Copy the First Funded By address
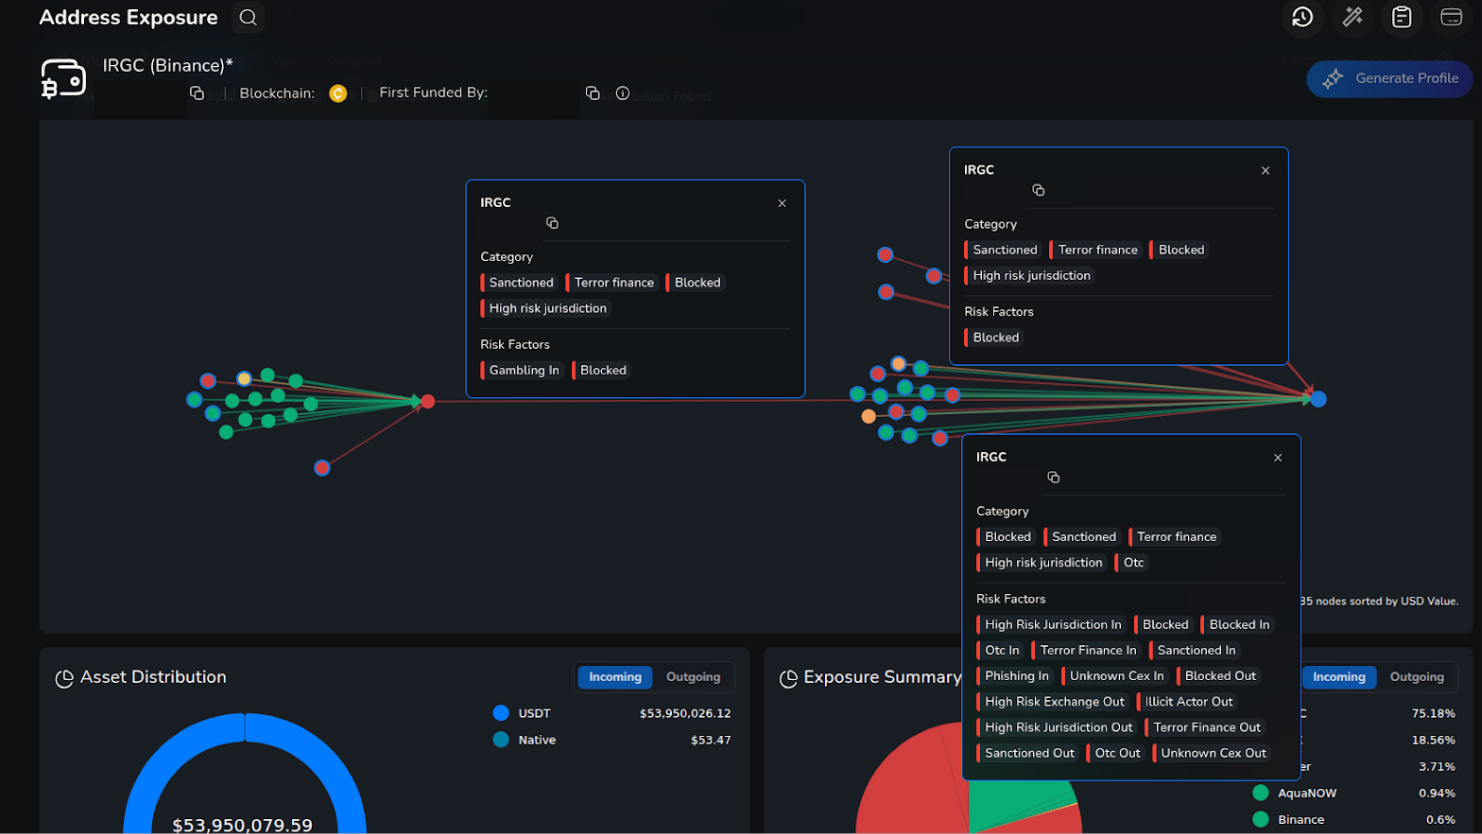The width and height of the screenshot is (1482, 834). pos(592,93)
